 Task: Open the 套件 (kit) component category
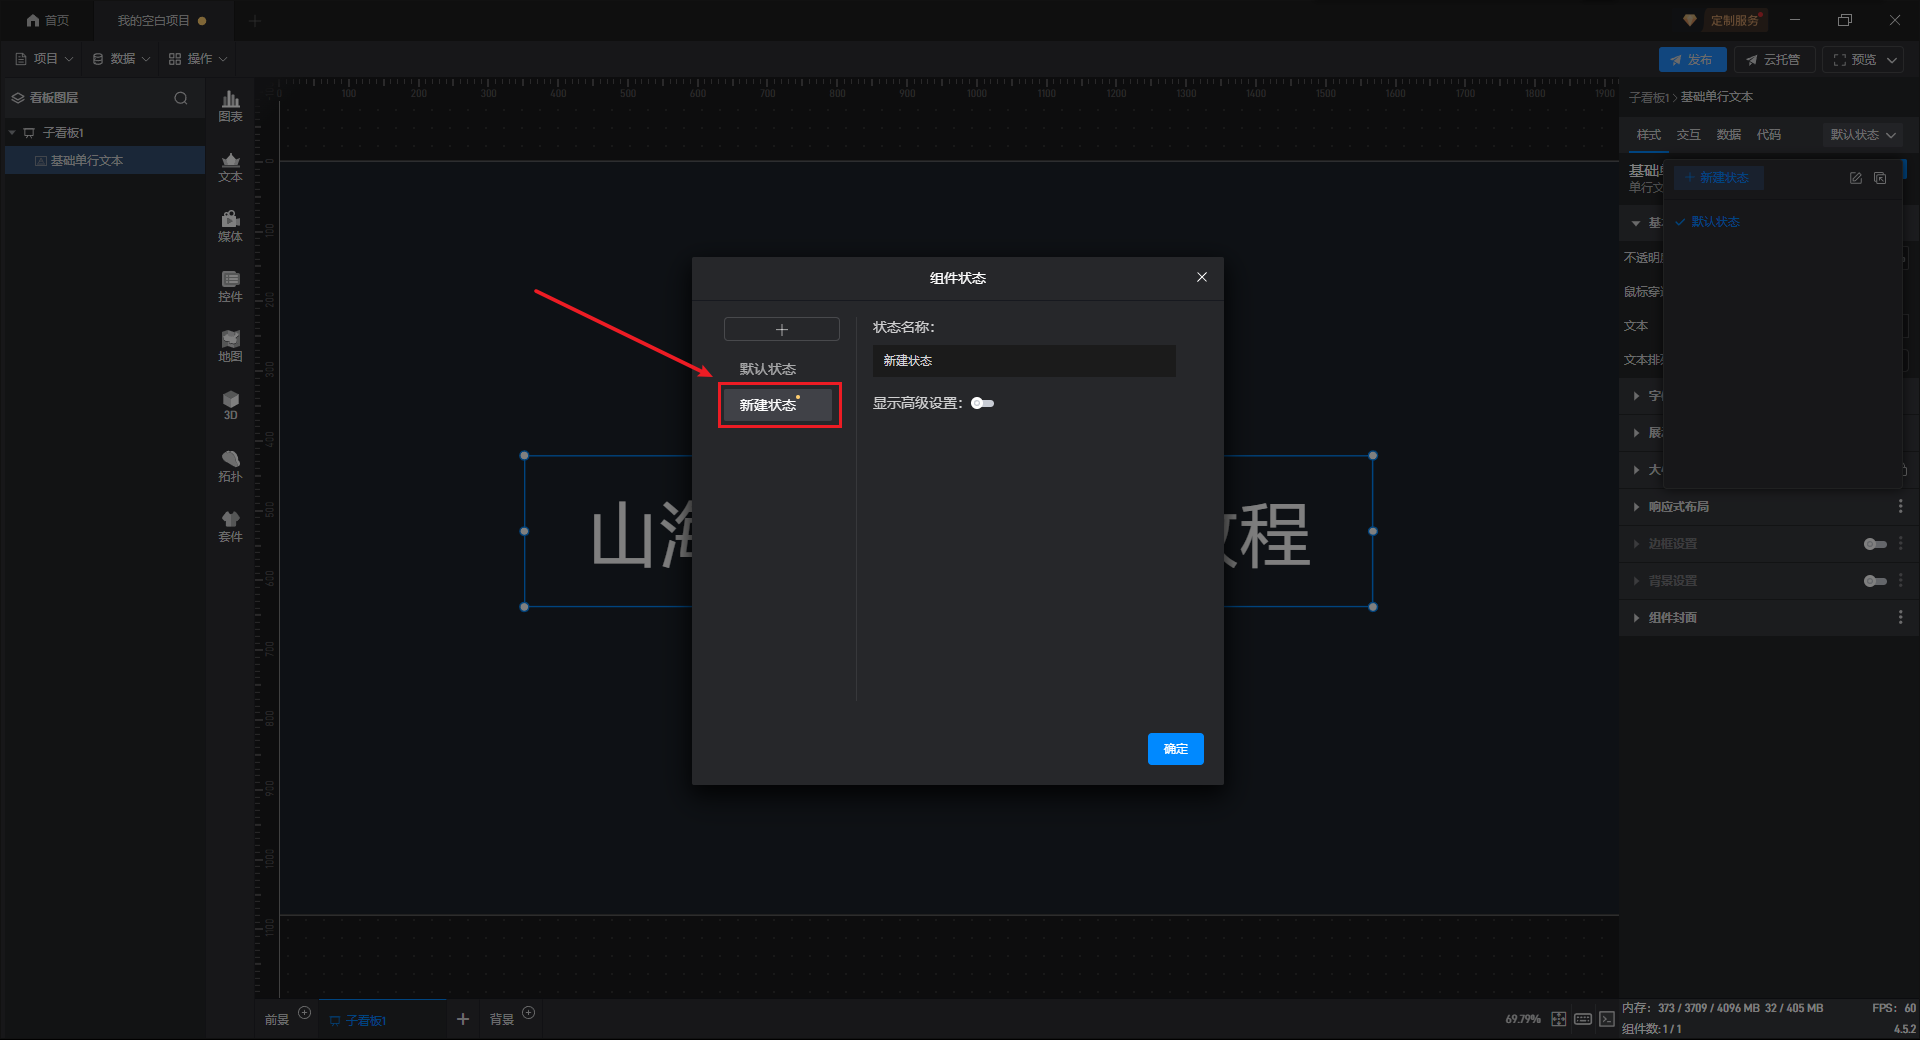click(x=230, y=527)
